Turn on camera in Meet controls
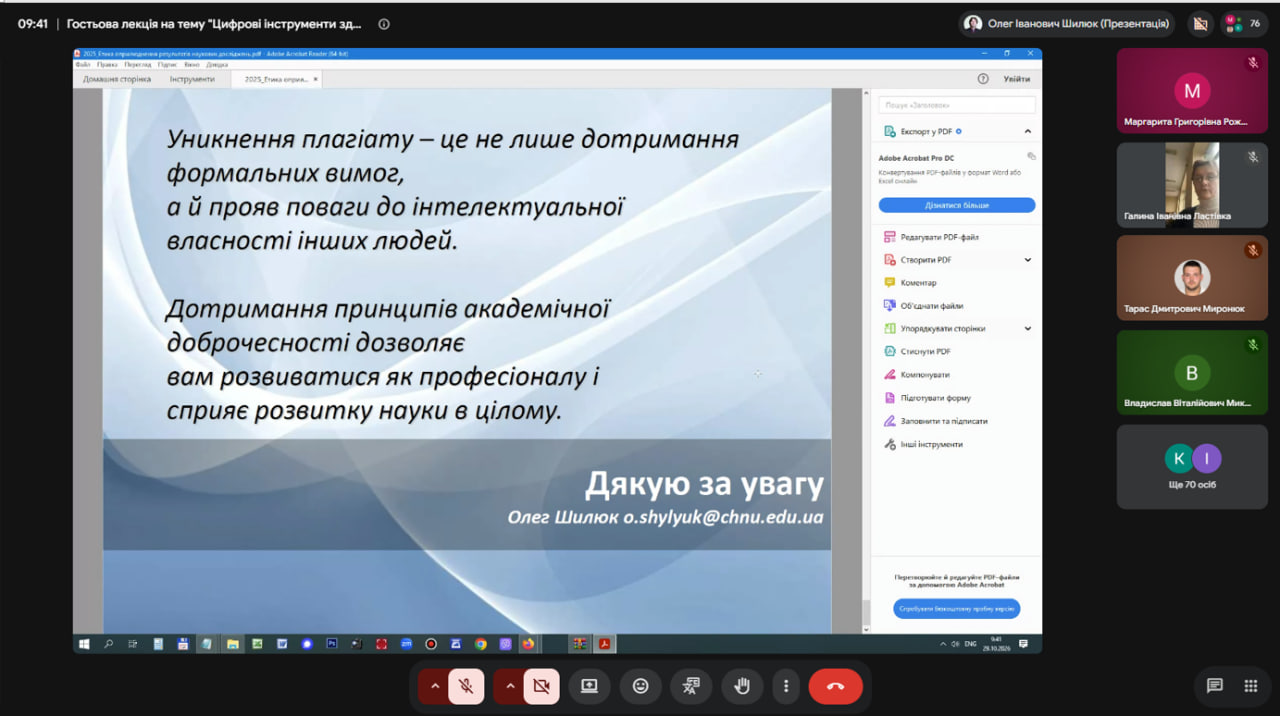Image resolution: width=1280 pixels, height=716 pixels. click(541, 686)
